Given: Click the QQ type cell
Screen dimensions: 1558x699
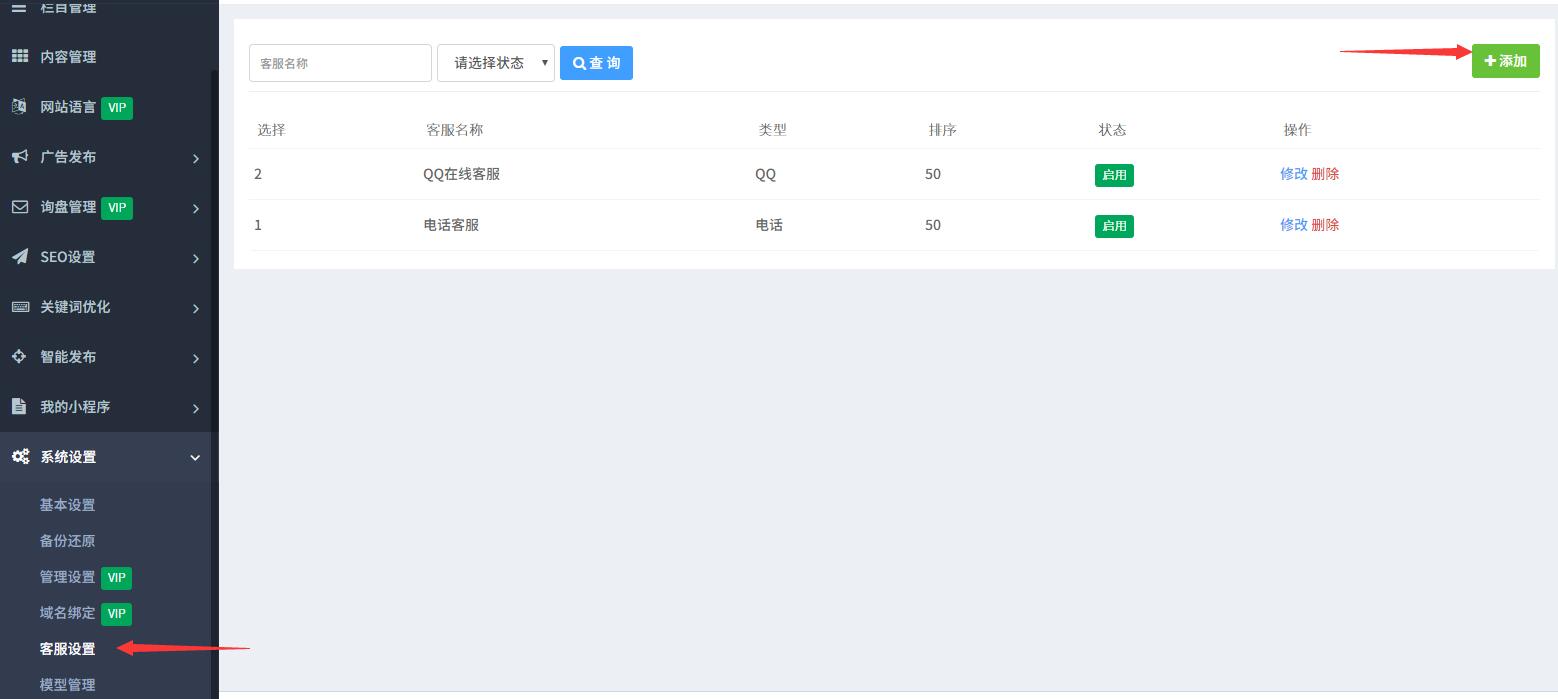Looking at the screenshot, I should tap(765, 174).
